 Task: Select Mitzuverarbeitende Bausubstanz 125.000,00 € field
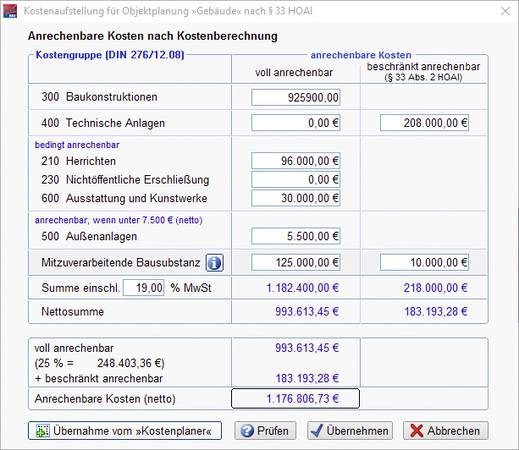(296, 262)
